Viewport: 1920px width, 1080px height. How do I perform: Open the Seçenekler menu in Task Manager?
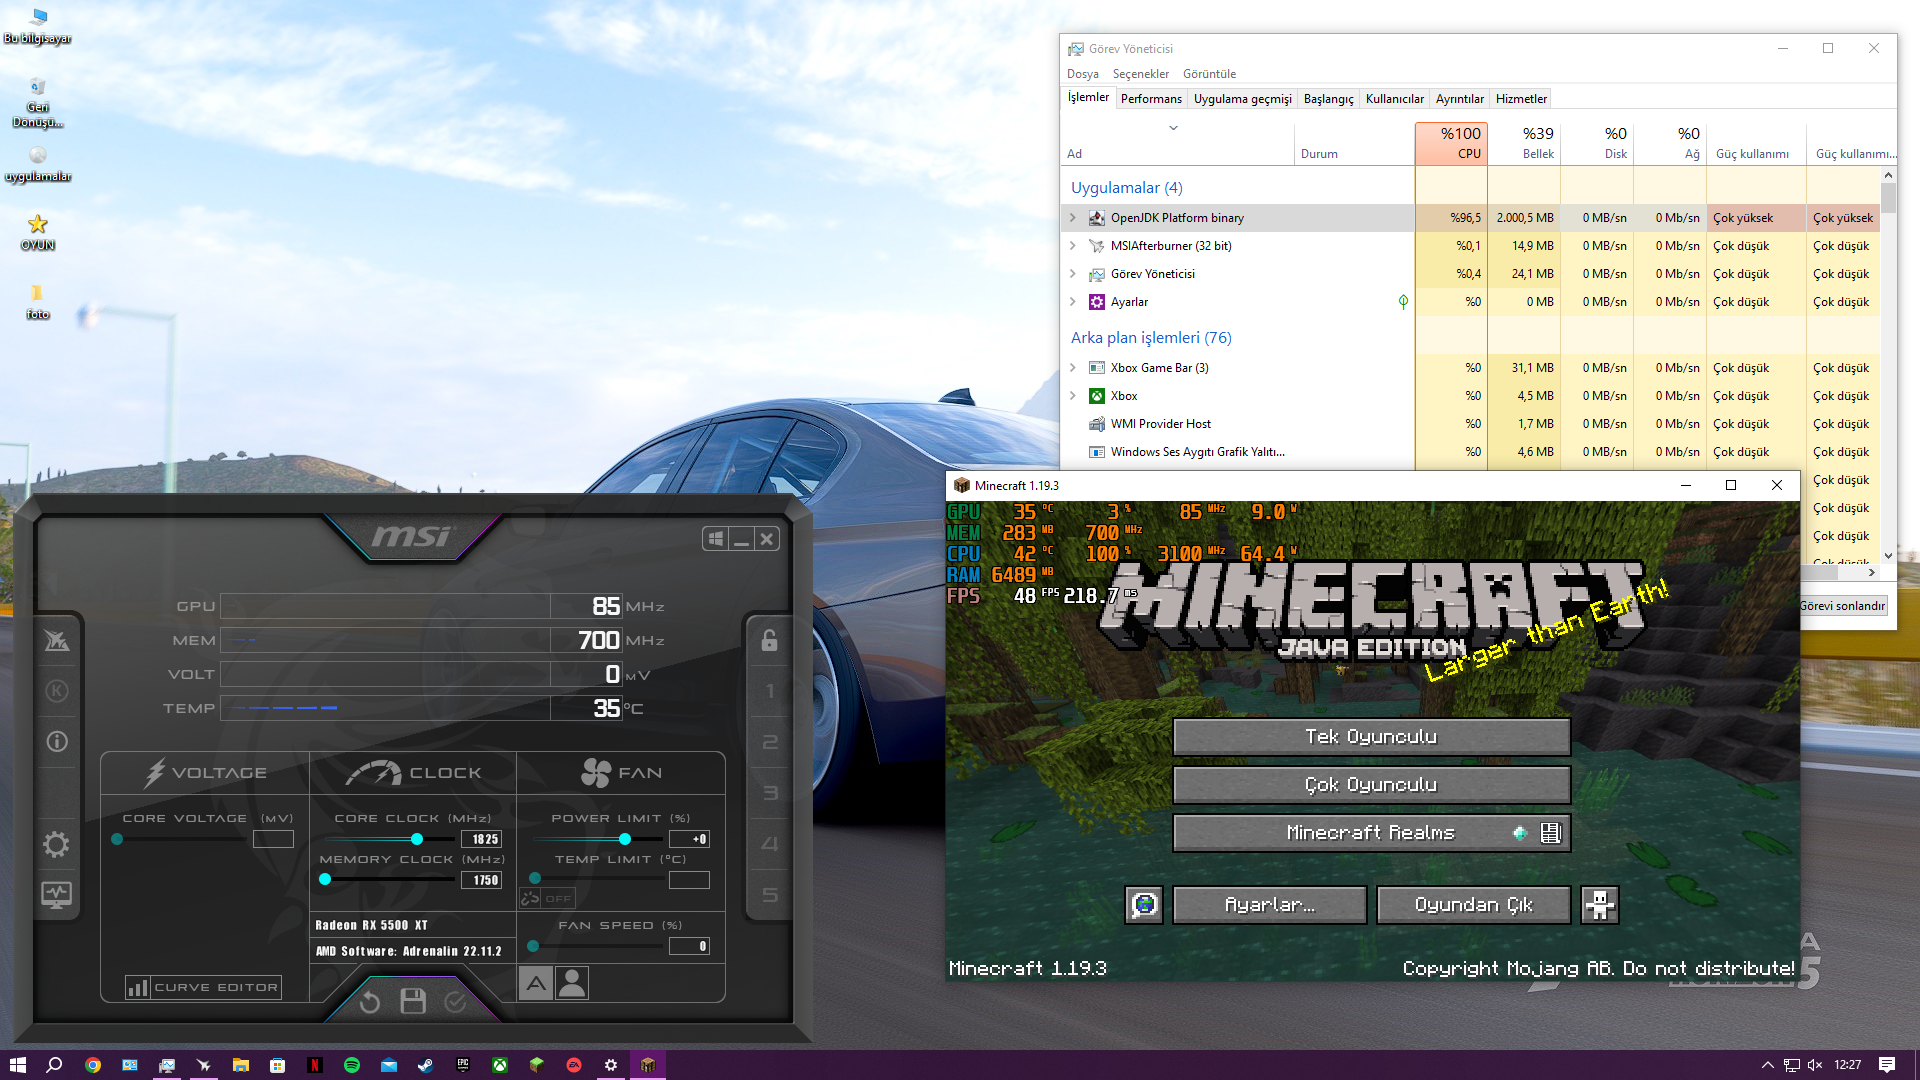pyautogui.click(x=1140, y=74)
